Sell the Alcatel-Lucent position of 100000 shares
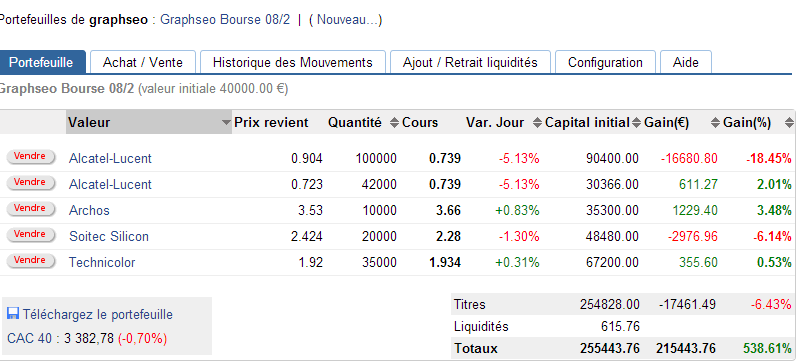Screen dimensions: 800x361 pyautogui.click(x=30, y=157)
